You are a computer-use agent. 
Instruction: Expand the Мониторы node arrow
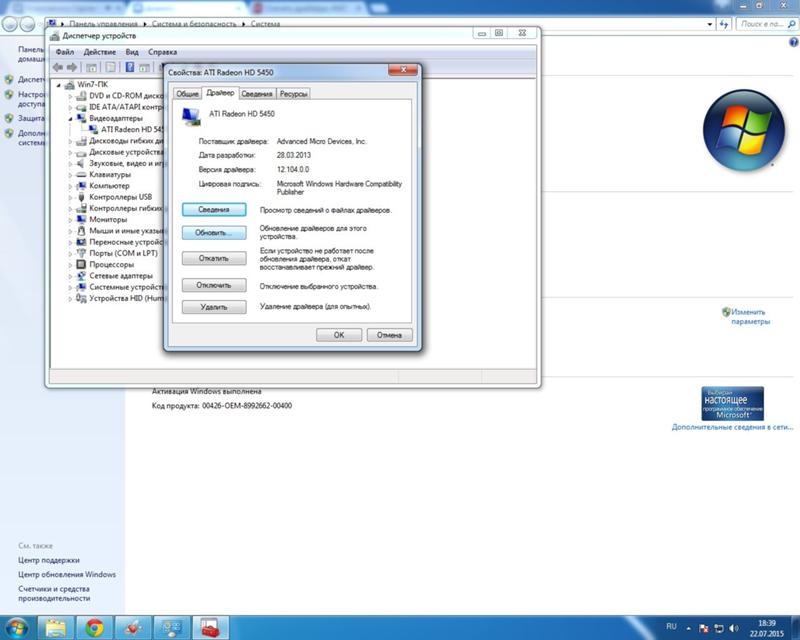[x=70, y=220]
